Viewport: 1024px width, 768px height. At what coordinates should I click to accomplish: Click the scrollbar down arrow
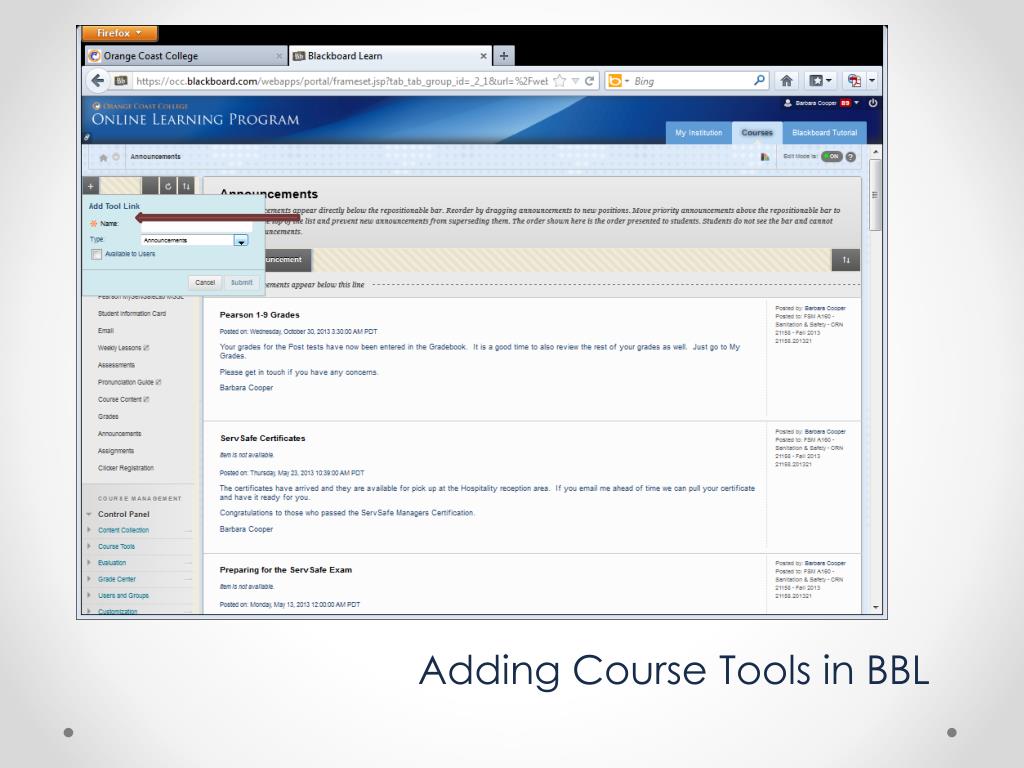point(875,607)
